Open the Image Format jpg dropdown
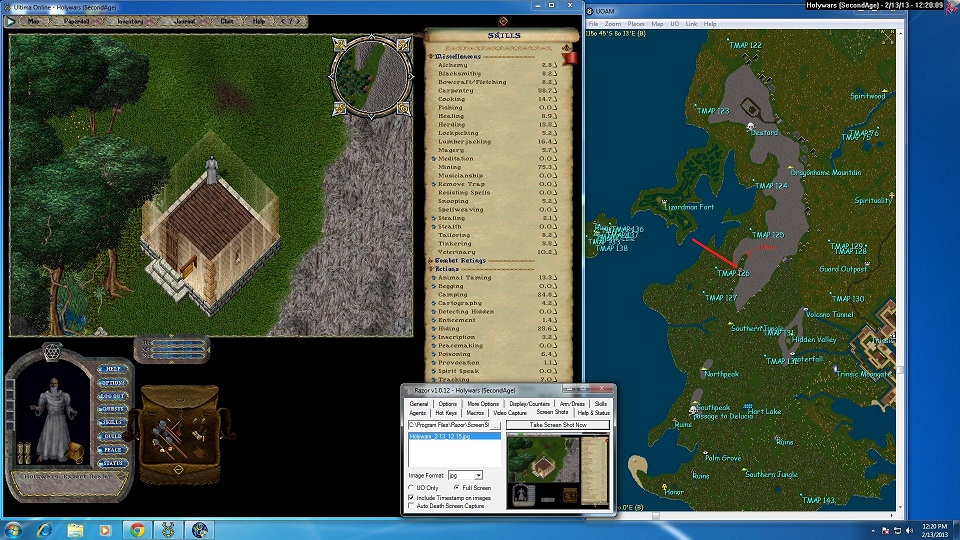The height and width of the screenshot is (540, 960). 478,475
